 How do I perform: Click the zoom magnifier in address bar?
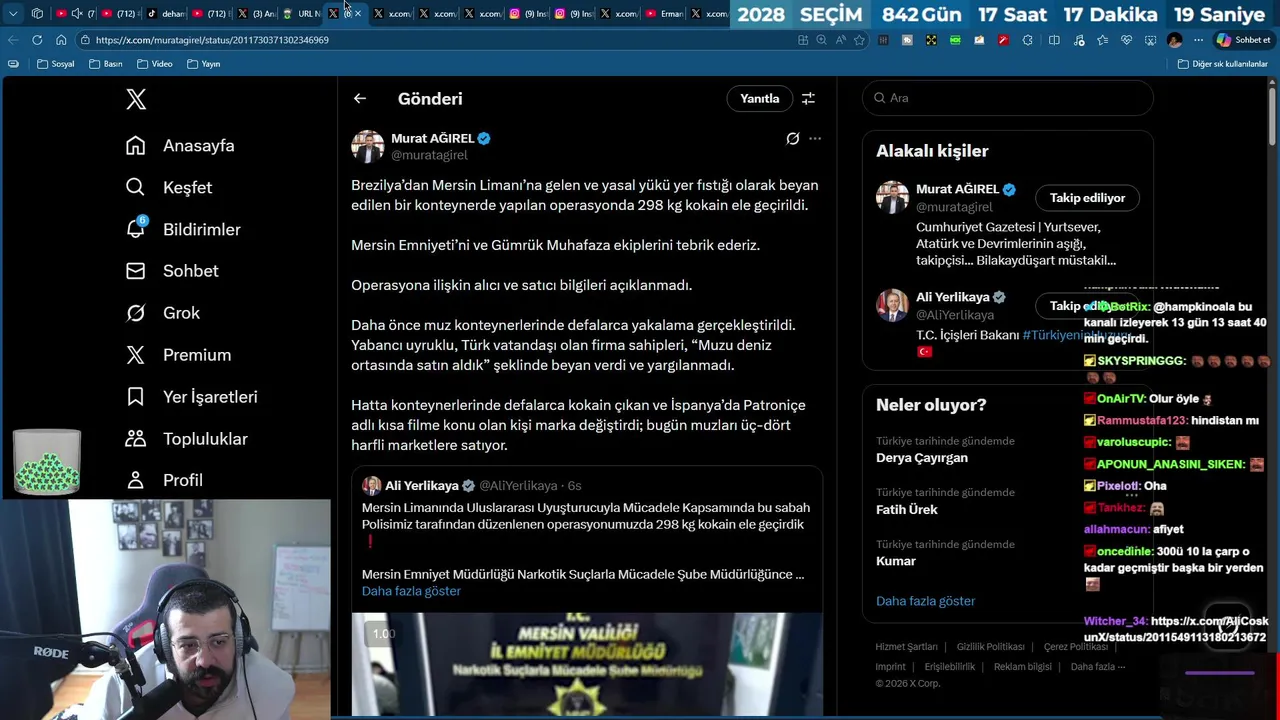[821, 40]
